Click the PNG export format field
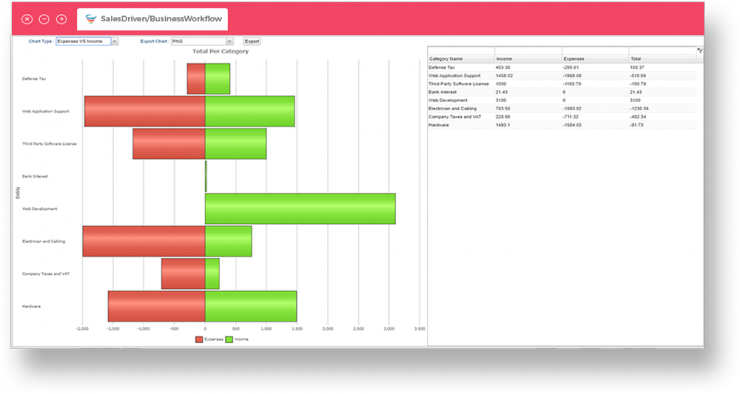 pyautogui.click(x=199, y=42)
